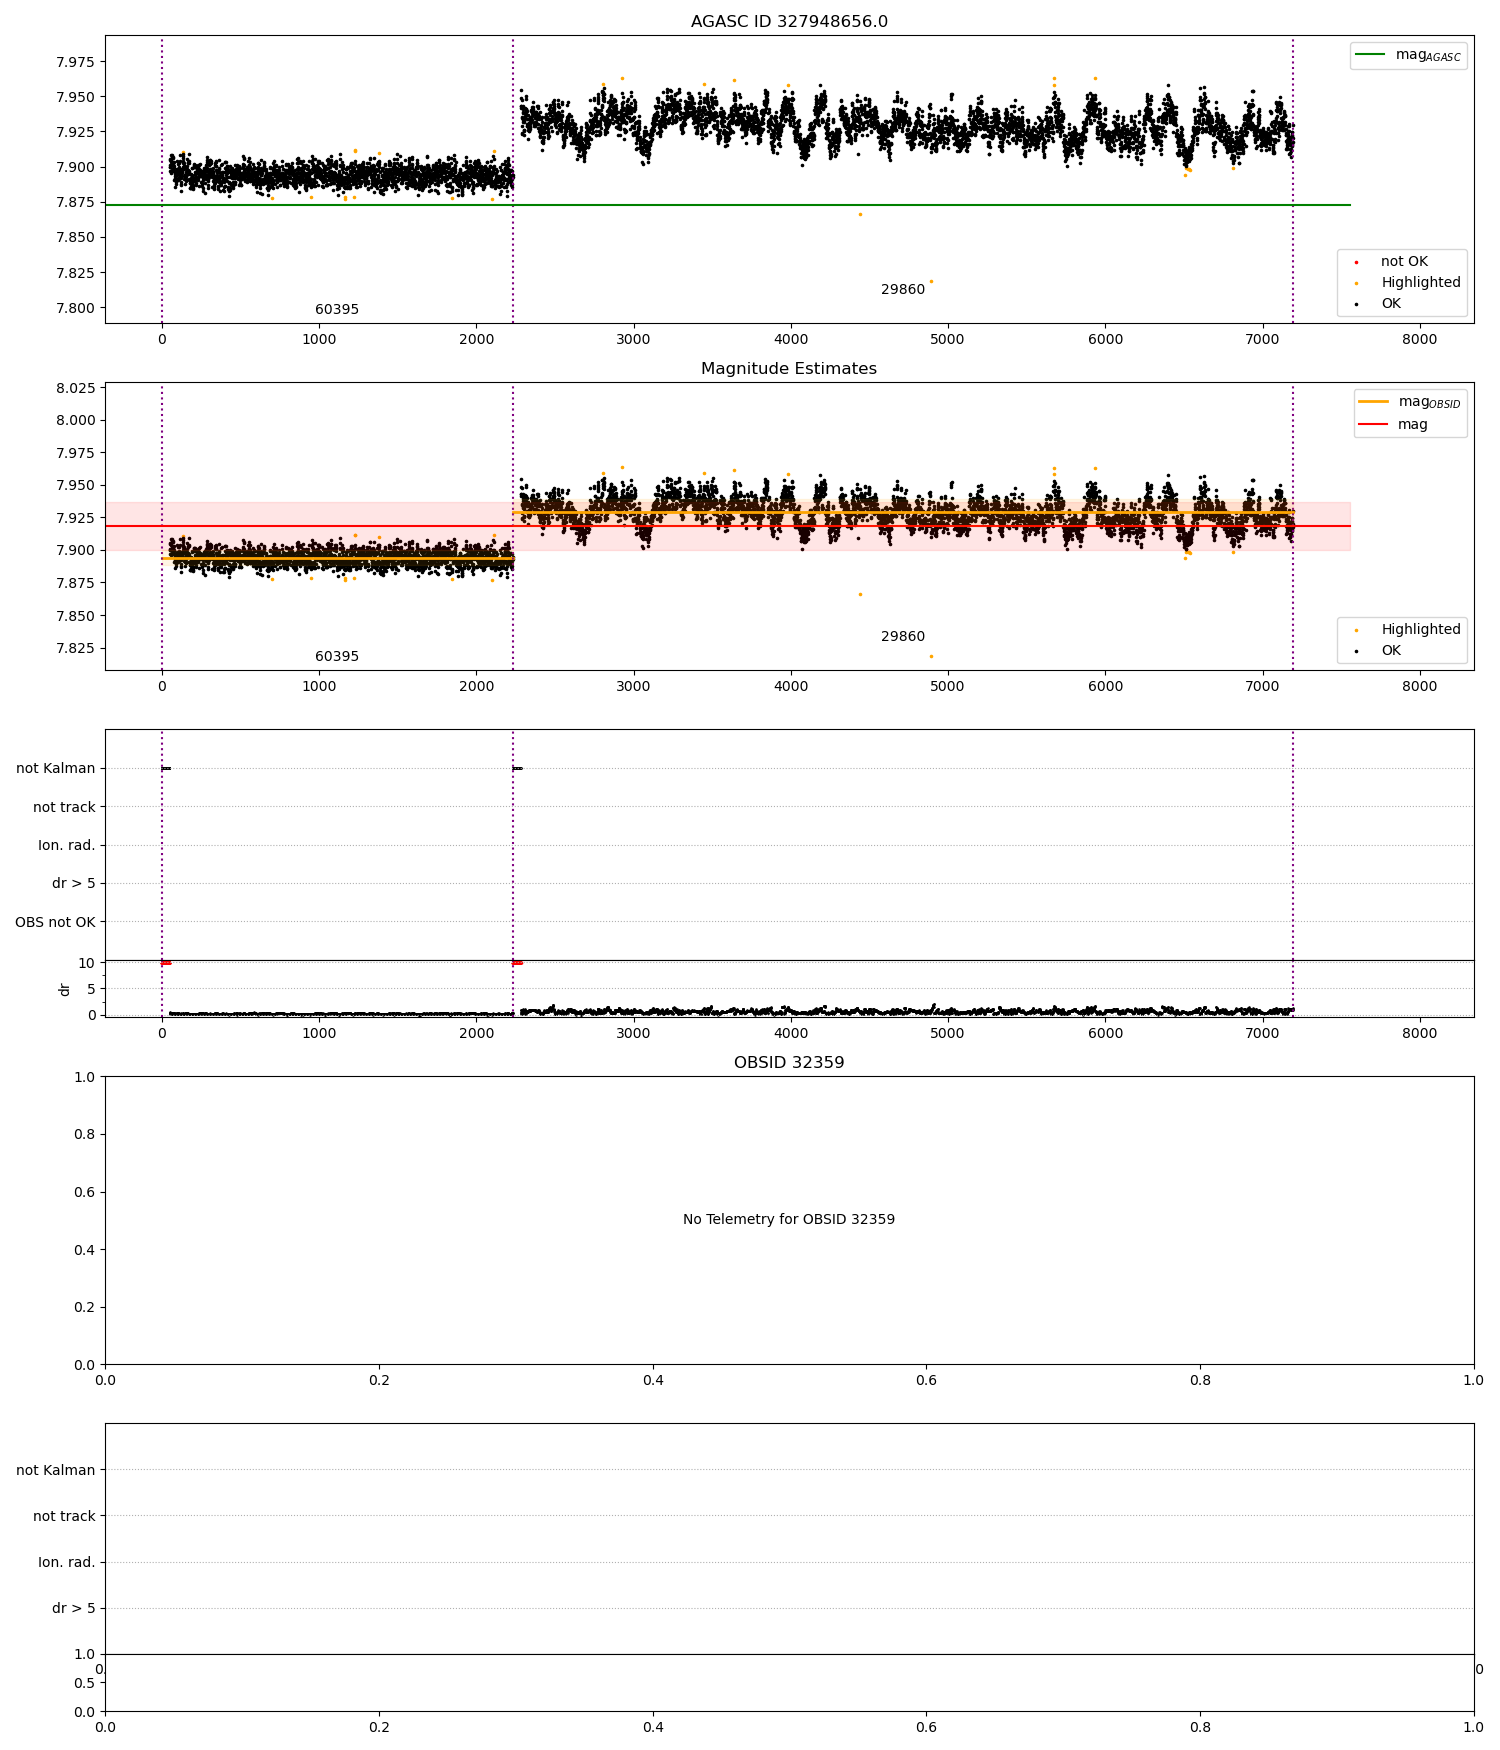Image resolution: width=1500 pixels, height=1750 pixels.
Task: Click the Magnitude Estimates title
Action: [789, 369]
